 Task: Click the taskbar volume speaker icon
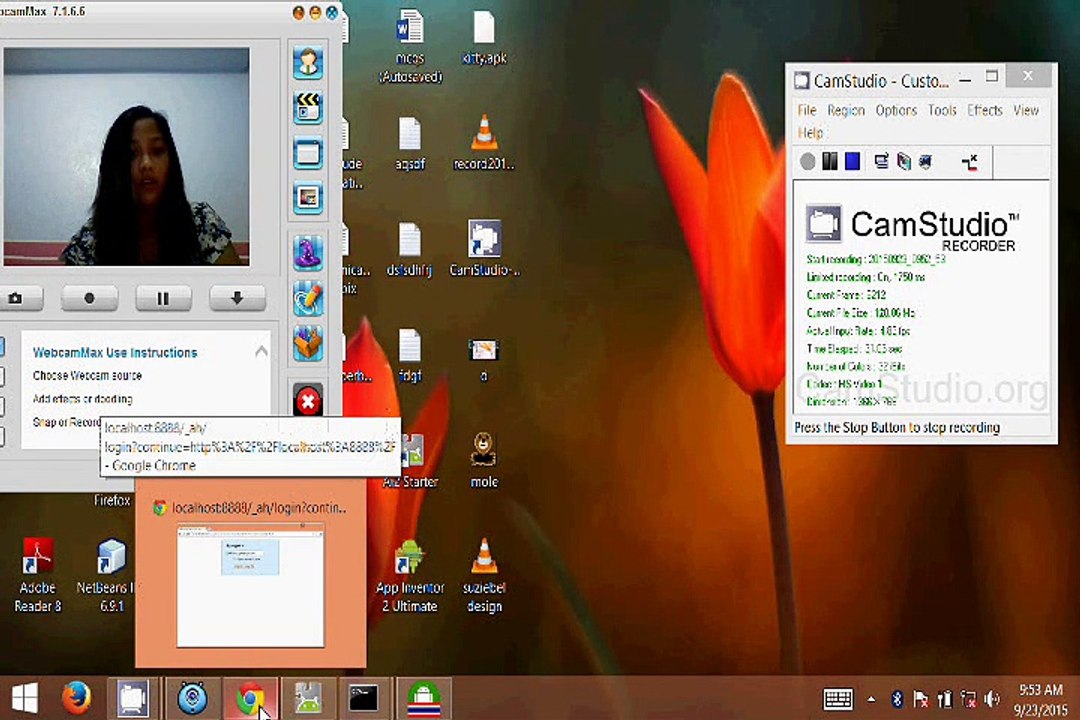[x=993, y=699]
